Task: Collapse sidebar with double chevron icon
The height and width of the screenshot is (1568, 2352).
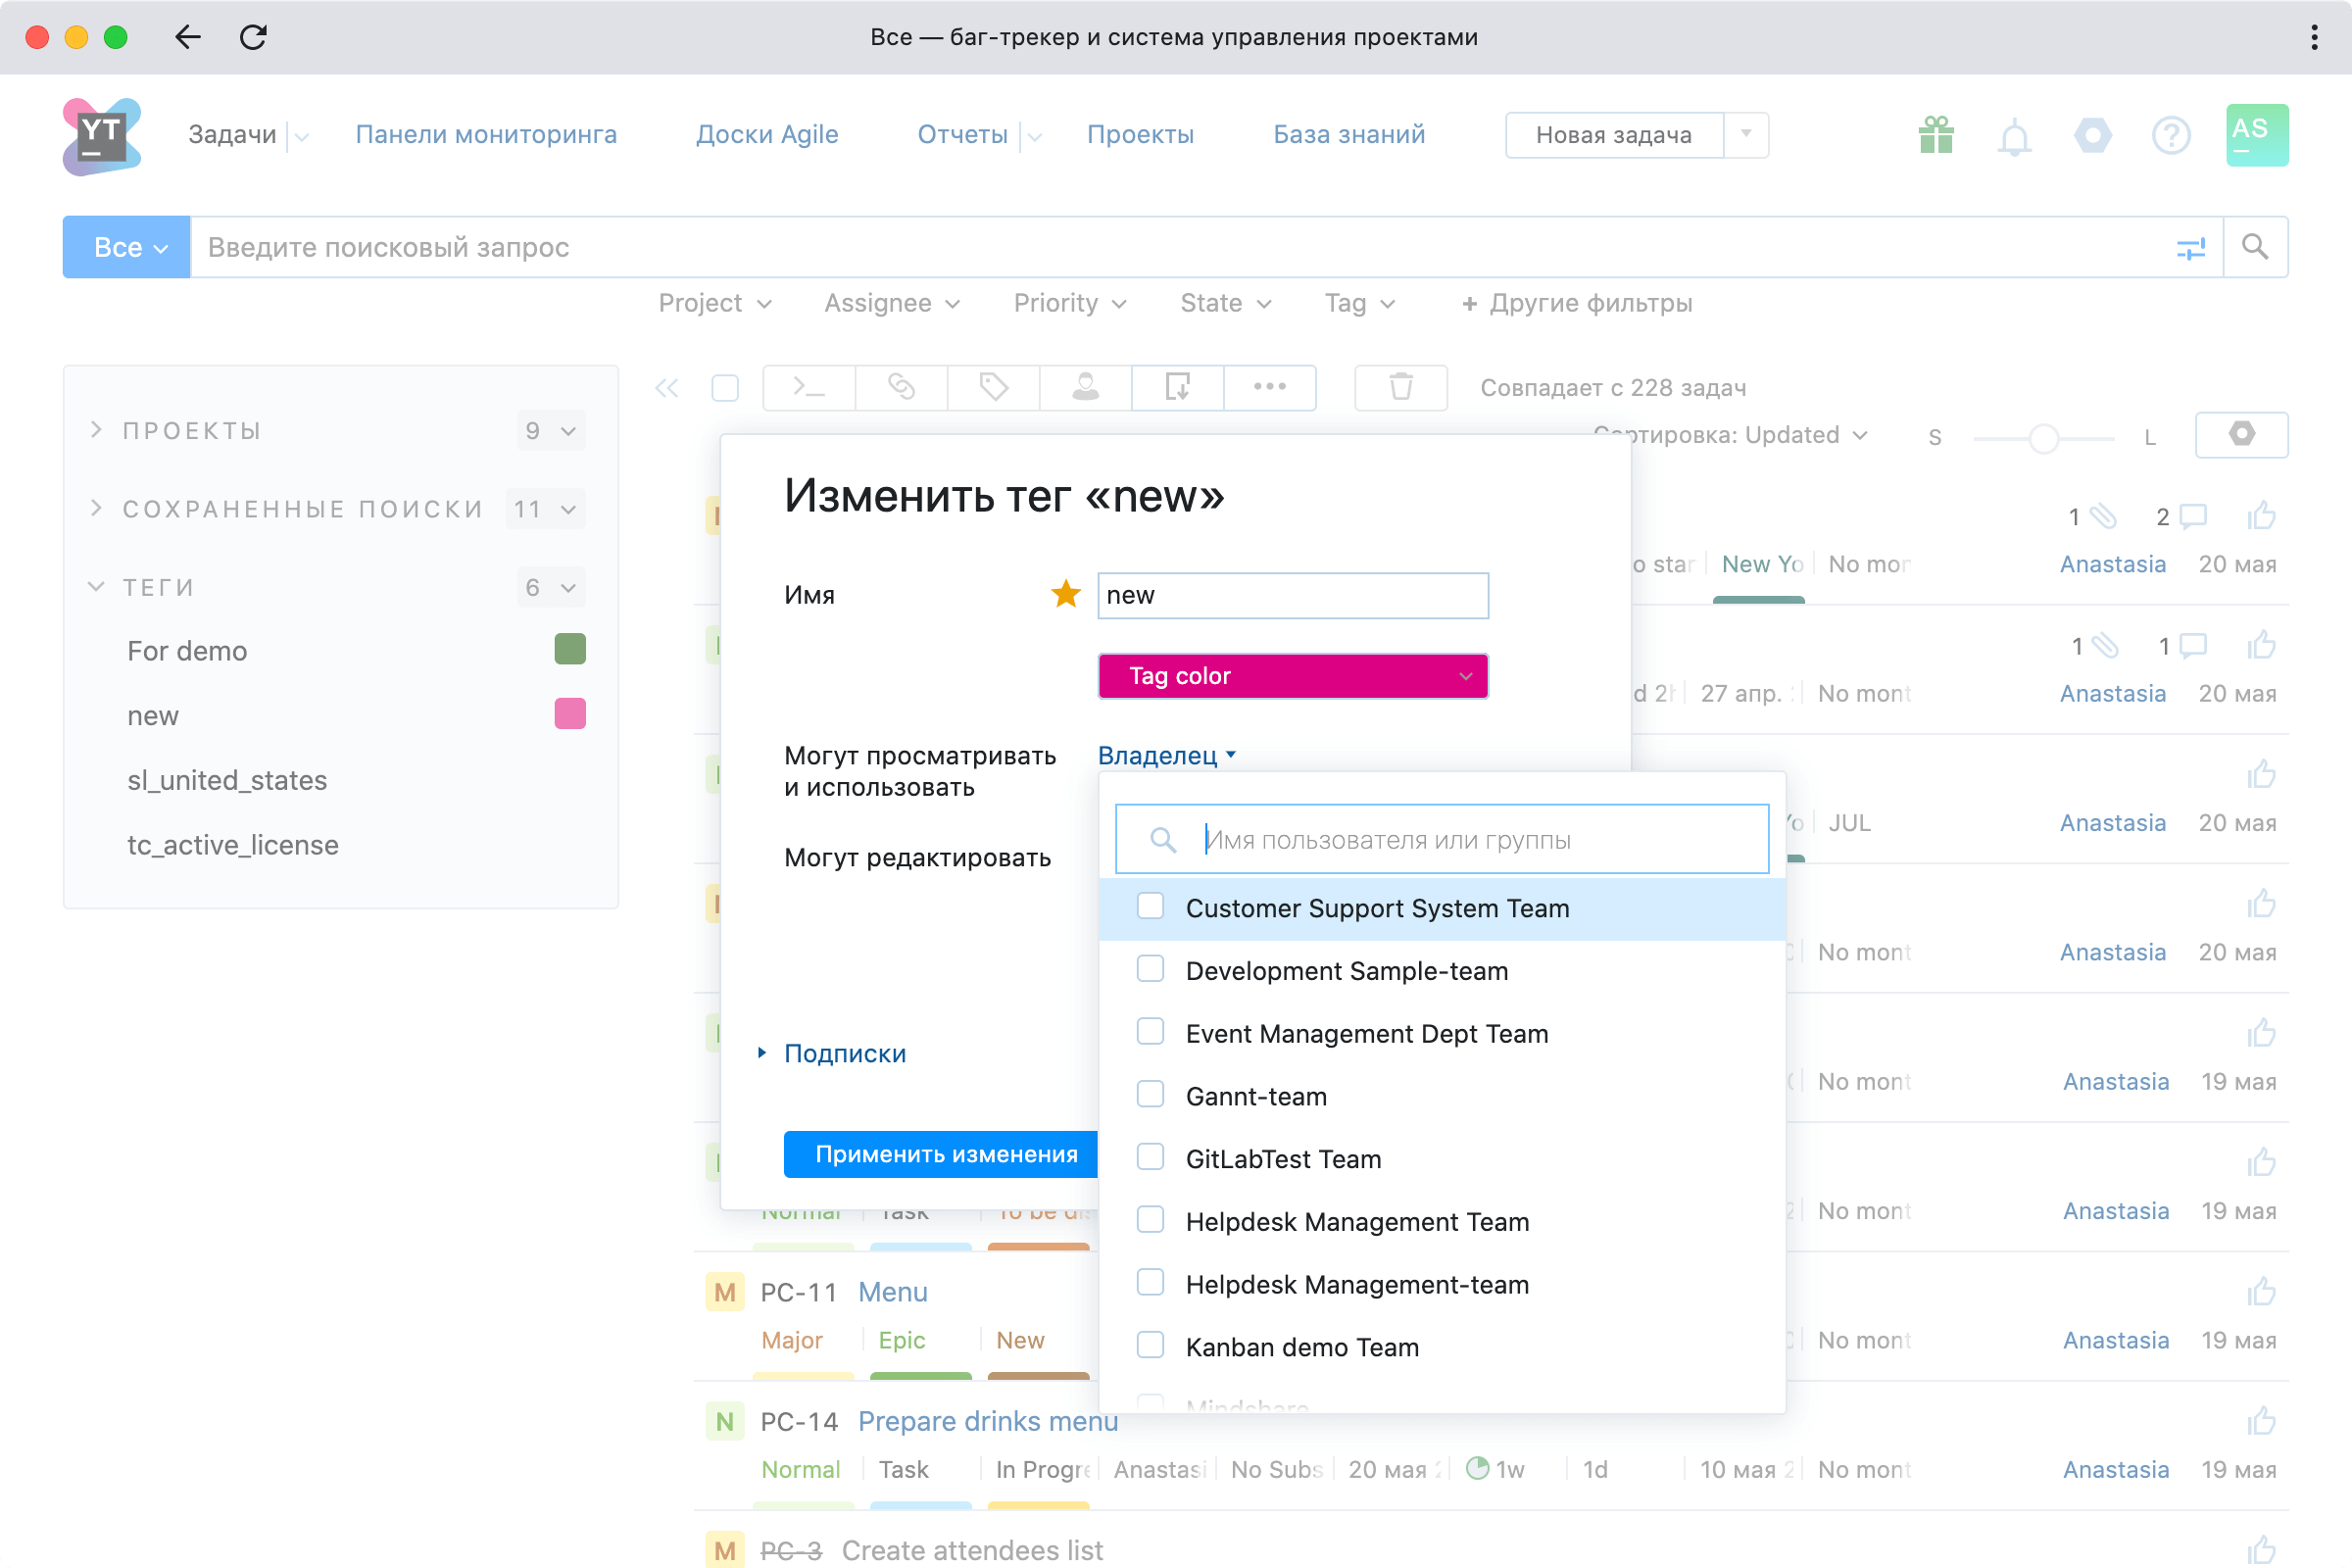Action: pos(667,388)
